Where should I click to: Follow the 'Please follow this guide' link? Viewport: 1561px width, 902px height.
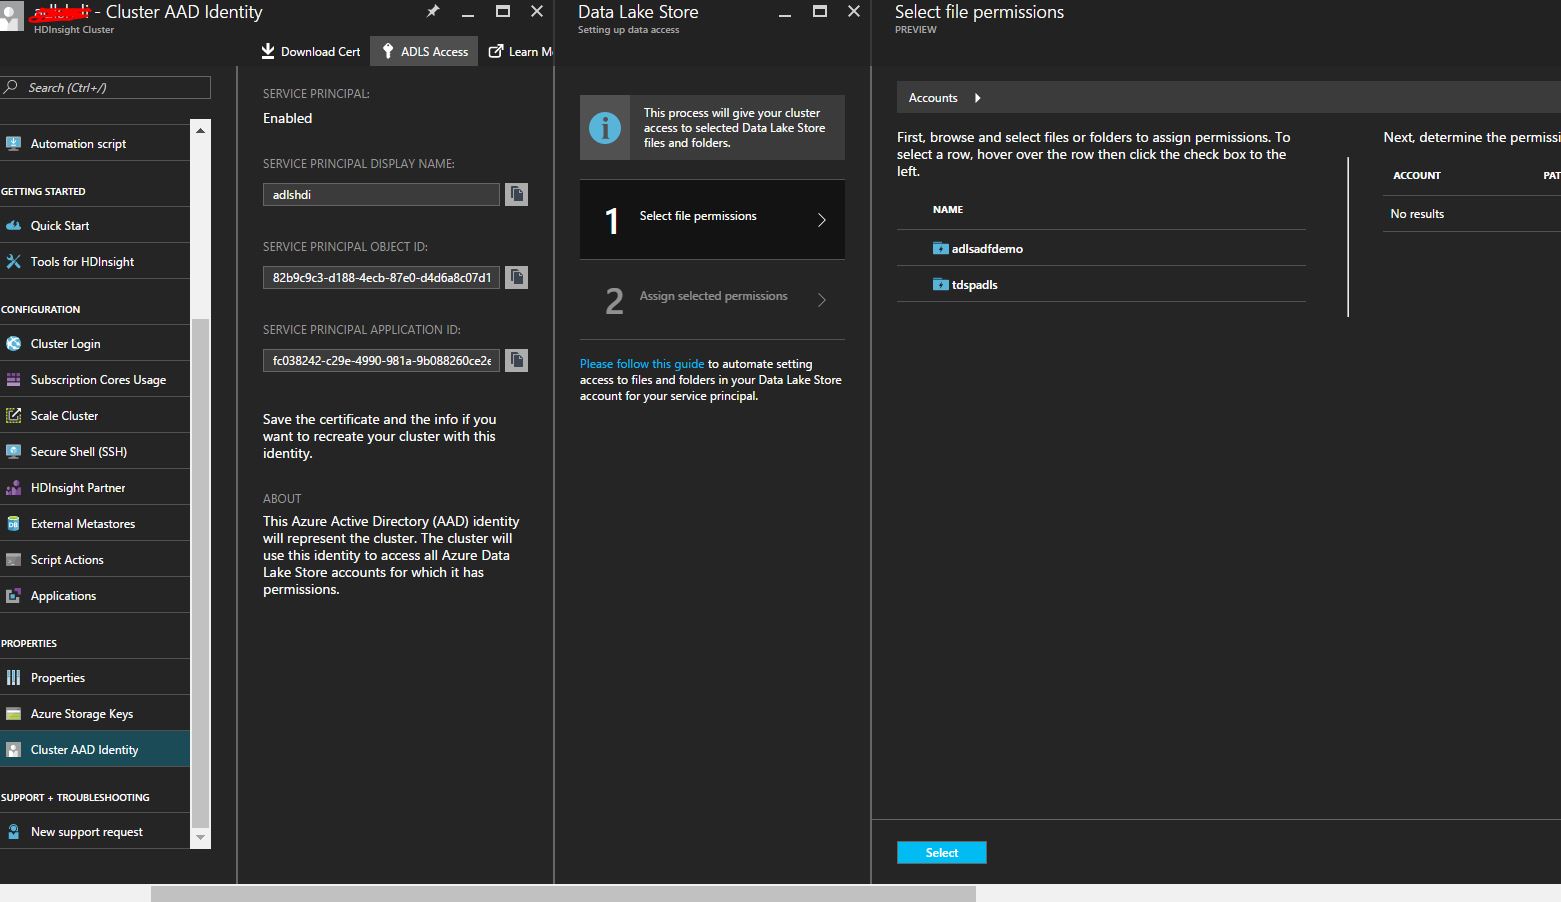tap(642, 364)
